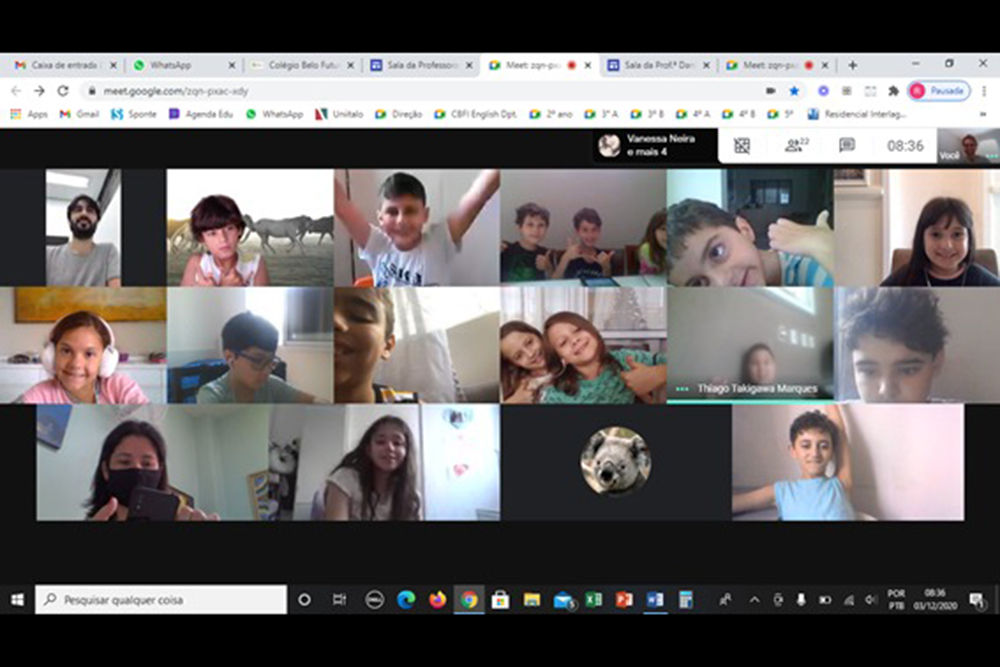
Task: Open the Chrome Extensions puzzle icon
Action: pos(893,91)
